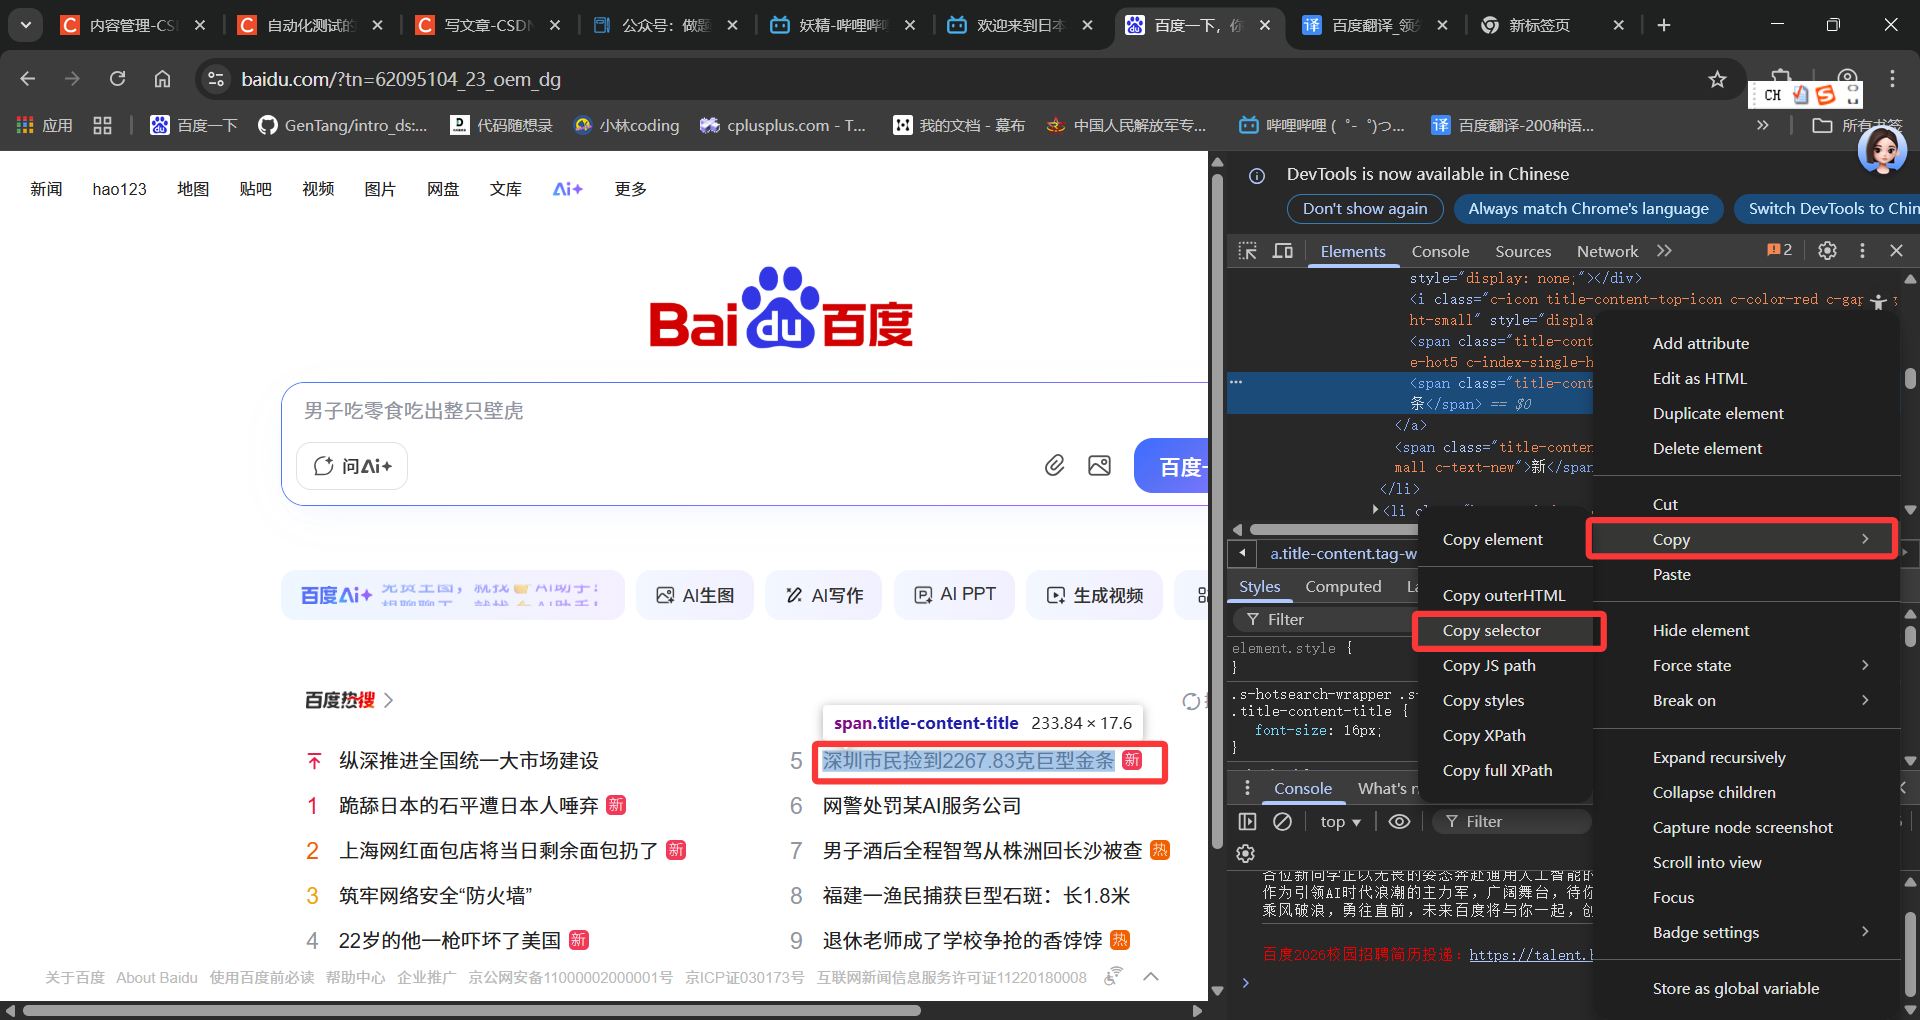Open the hao123 link on Baidu homepage
1920x1020 pixels.
point(119,188)
